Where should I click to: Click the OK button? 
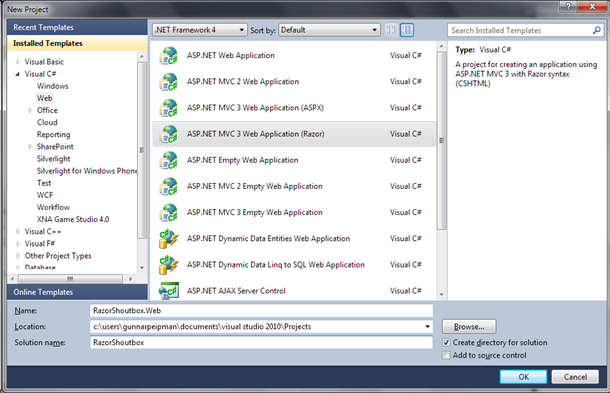(x=523, y=377)
